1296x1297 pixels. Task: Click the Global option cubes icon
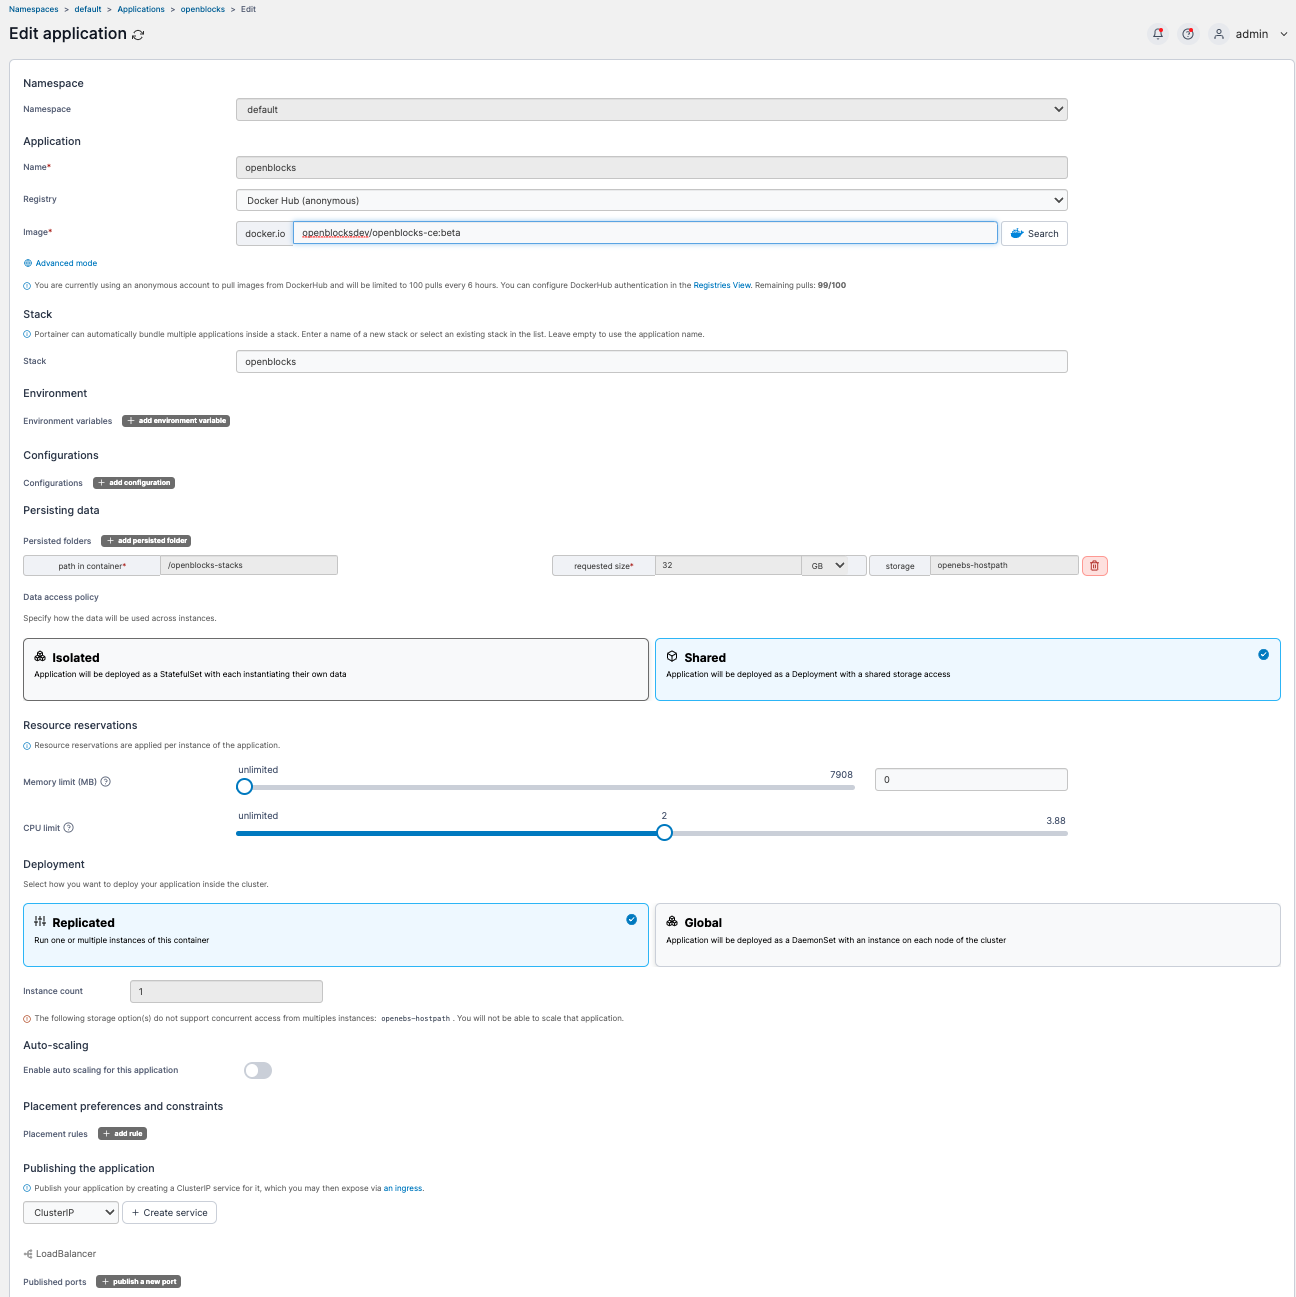[672, 922]
